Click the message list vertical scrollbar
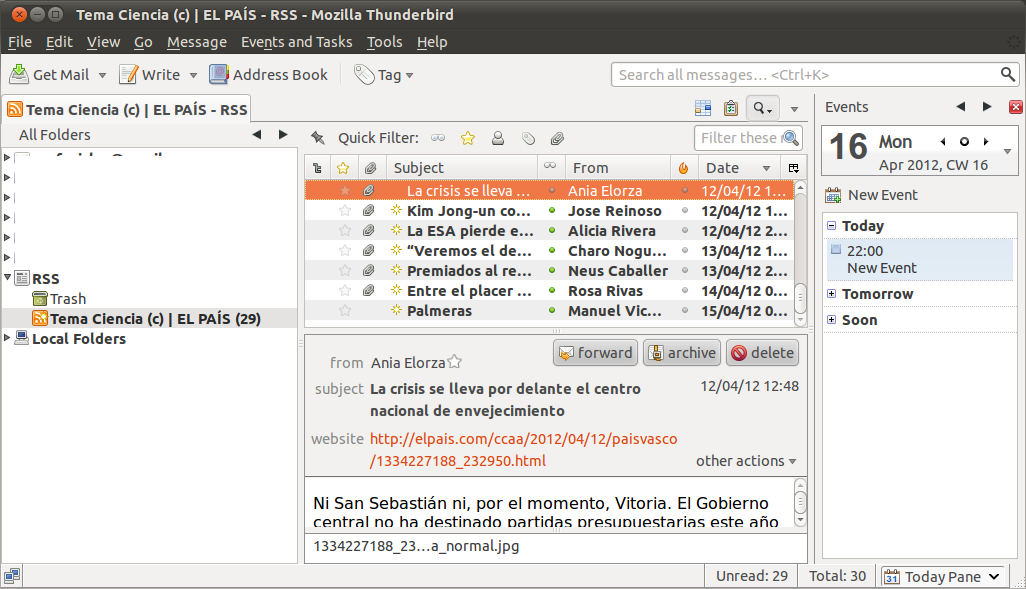The image size is (1026, 589). pos(800,250)
